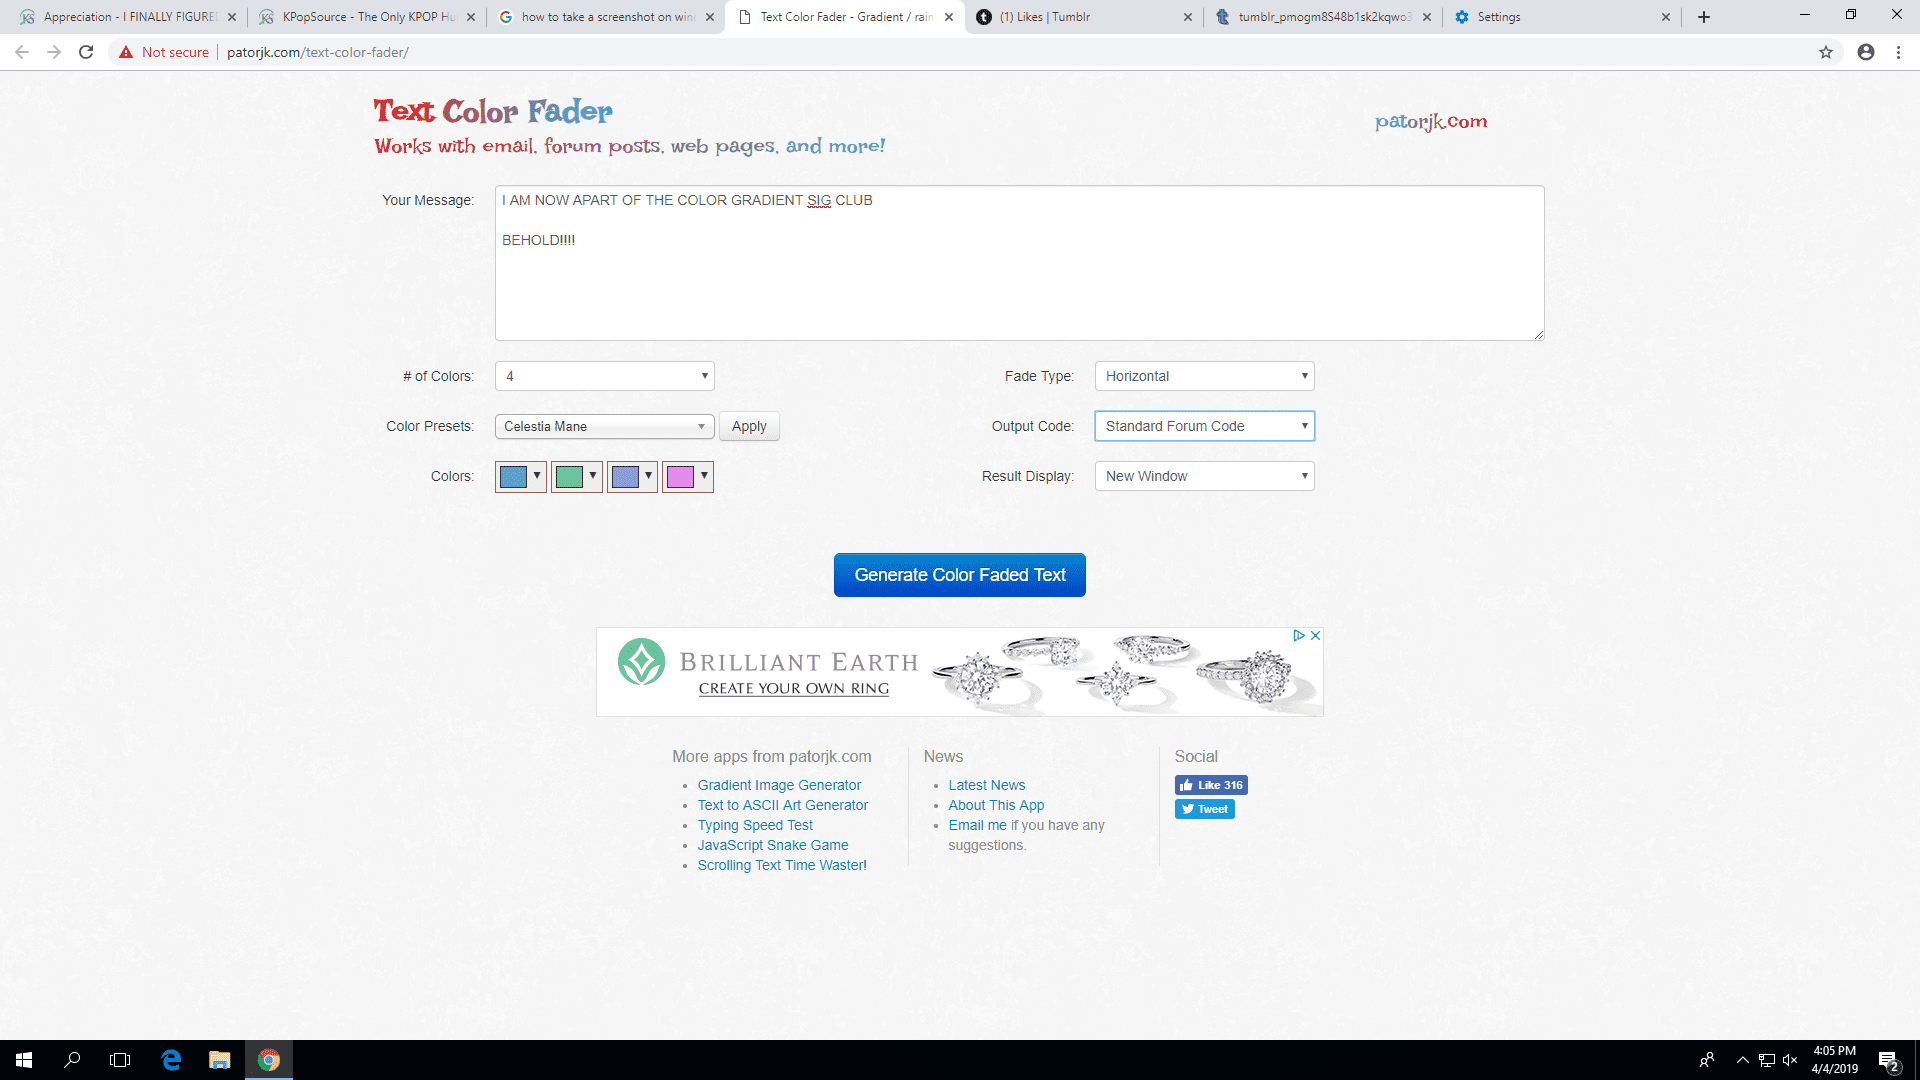Show hidden system tray icons
1920x1080 pixels.
pos(1742,1060)
